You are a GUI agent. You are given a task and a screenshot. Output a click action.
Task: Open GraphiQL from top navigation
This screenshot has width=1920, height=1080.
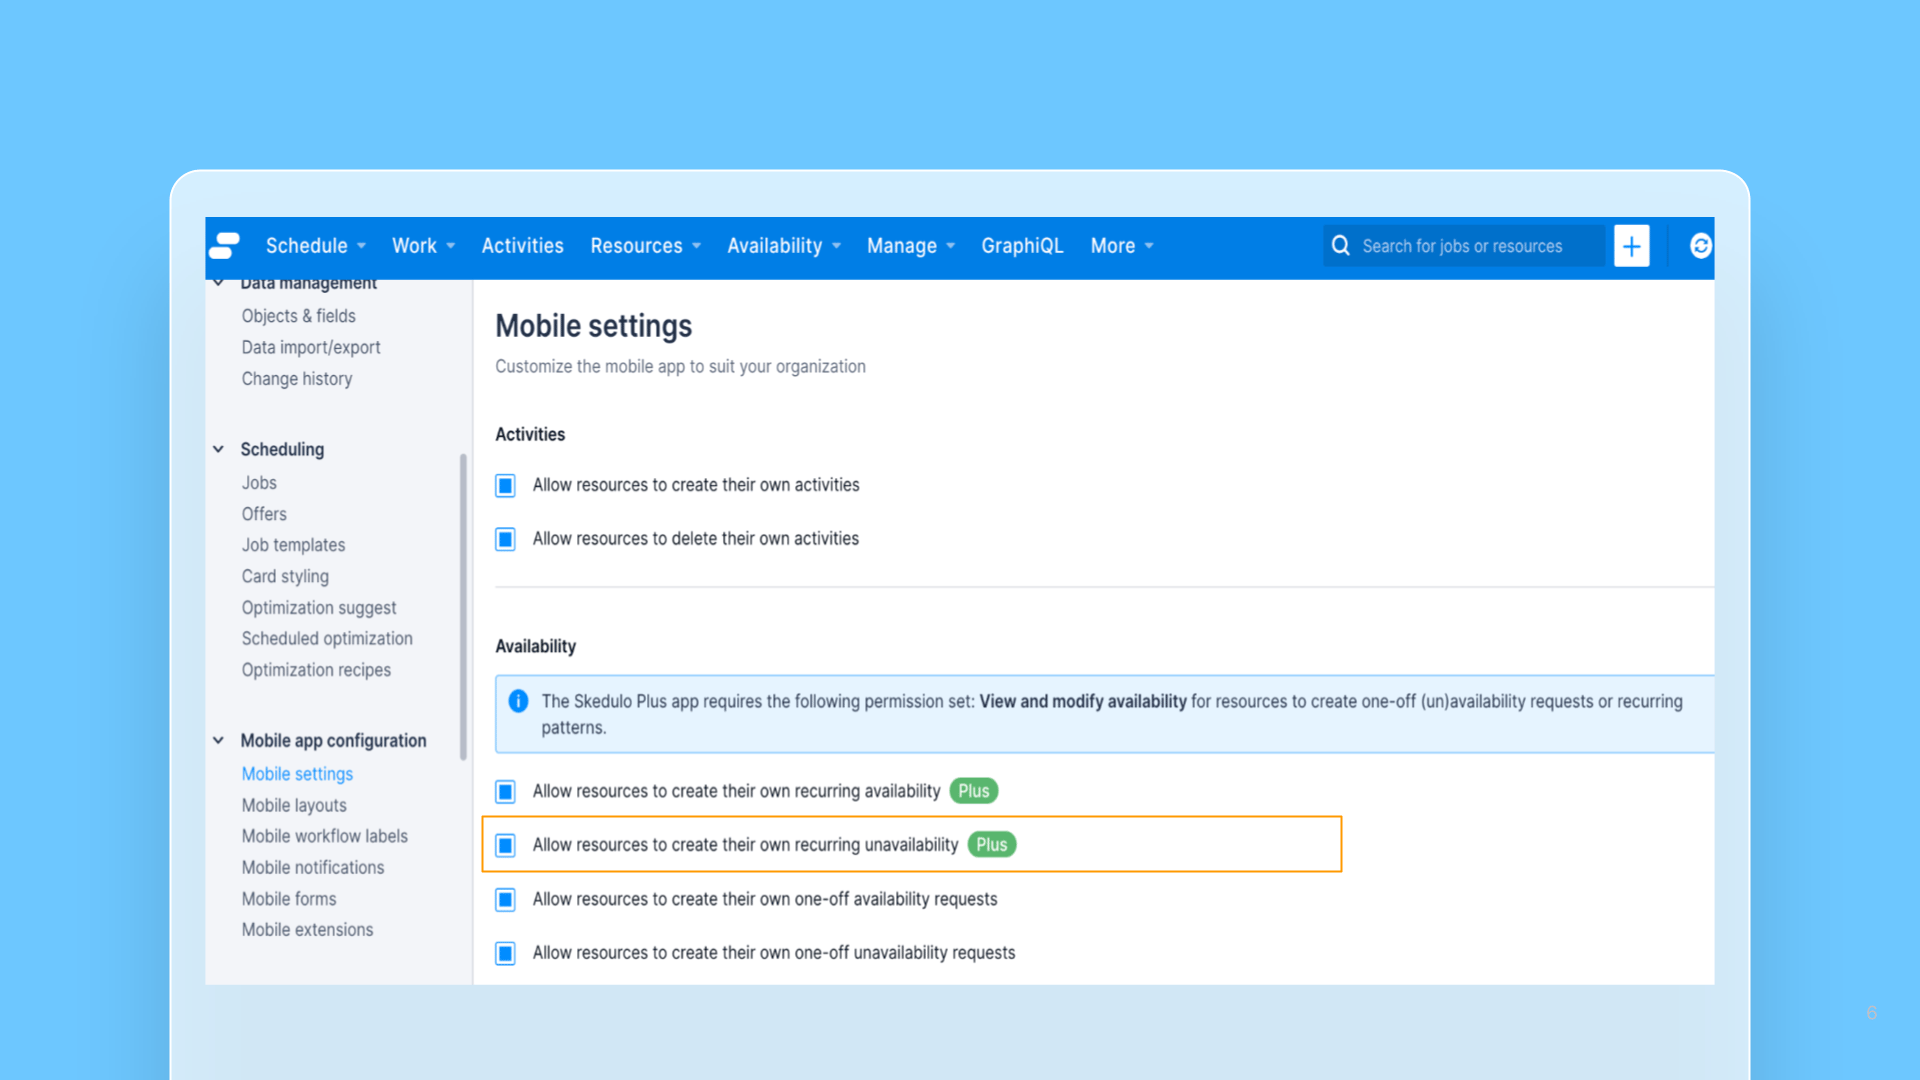click(x=1022, y=246)
